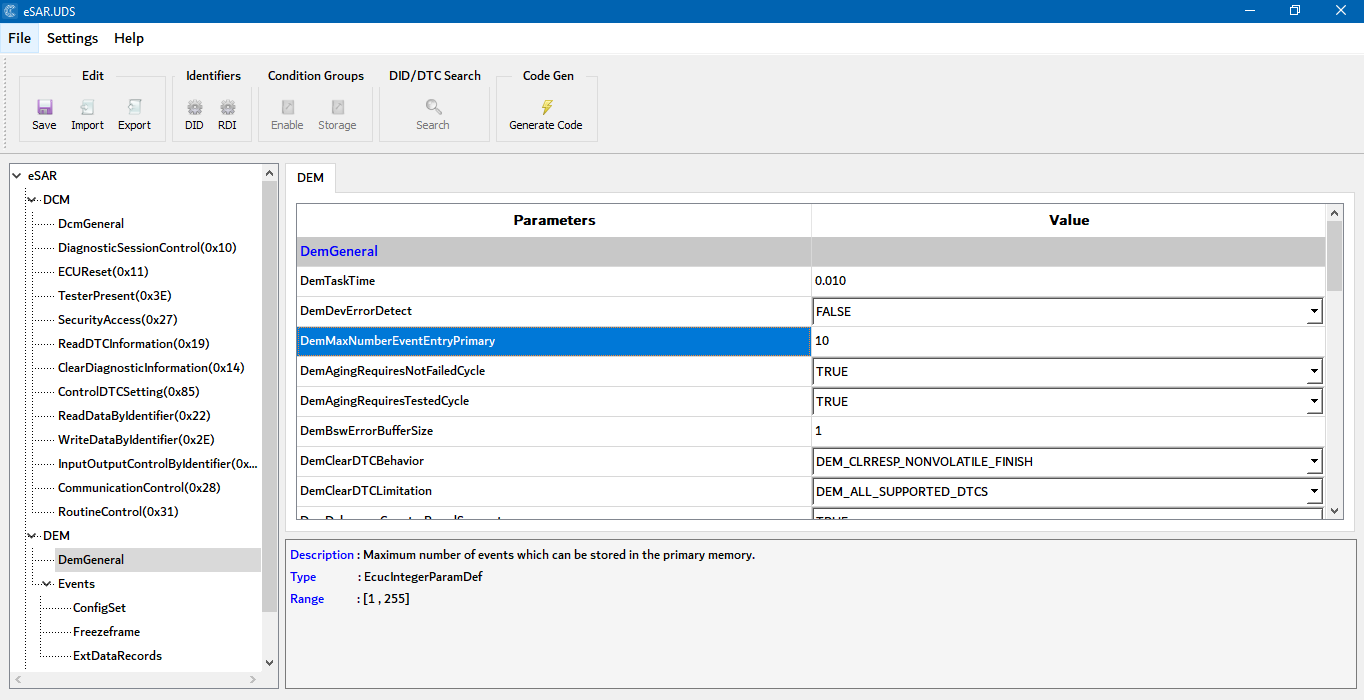Click the Save icon in Edit group
Viewport: 1364px width, 700px height.
pos(44,107)
